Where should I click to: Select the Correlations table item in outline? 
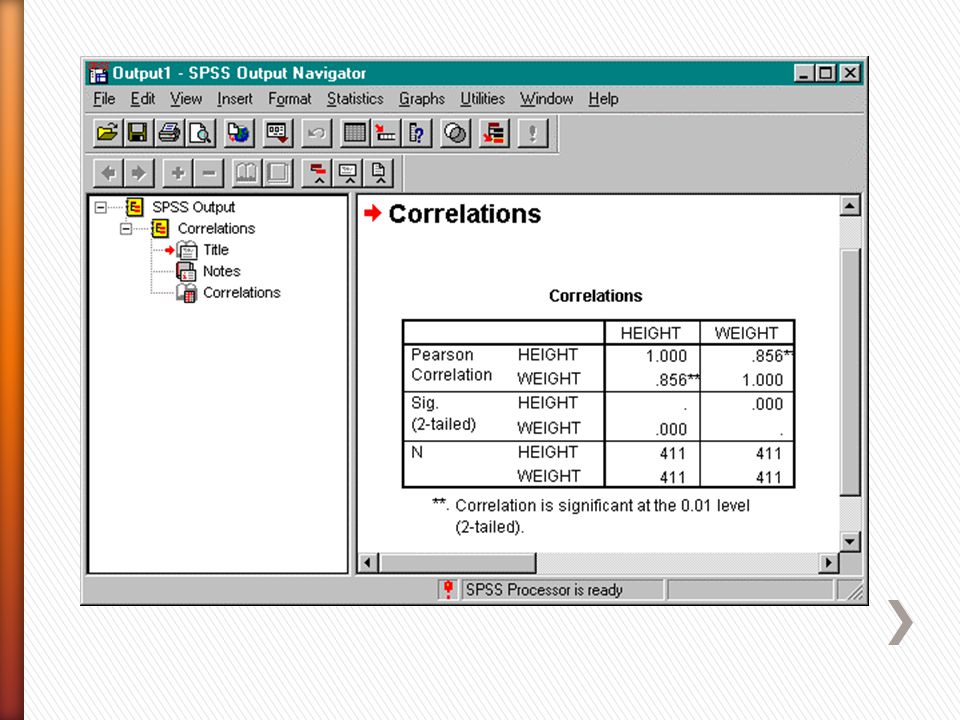pos(242,293)
